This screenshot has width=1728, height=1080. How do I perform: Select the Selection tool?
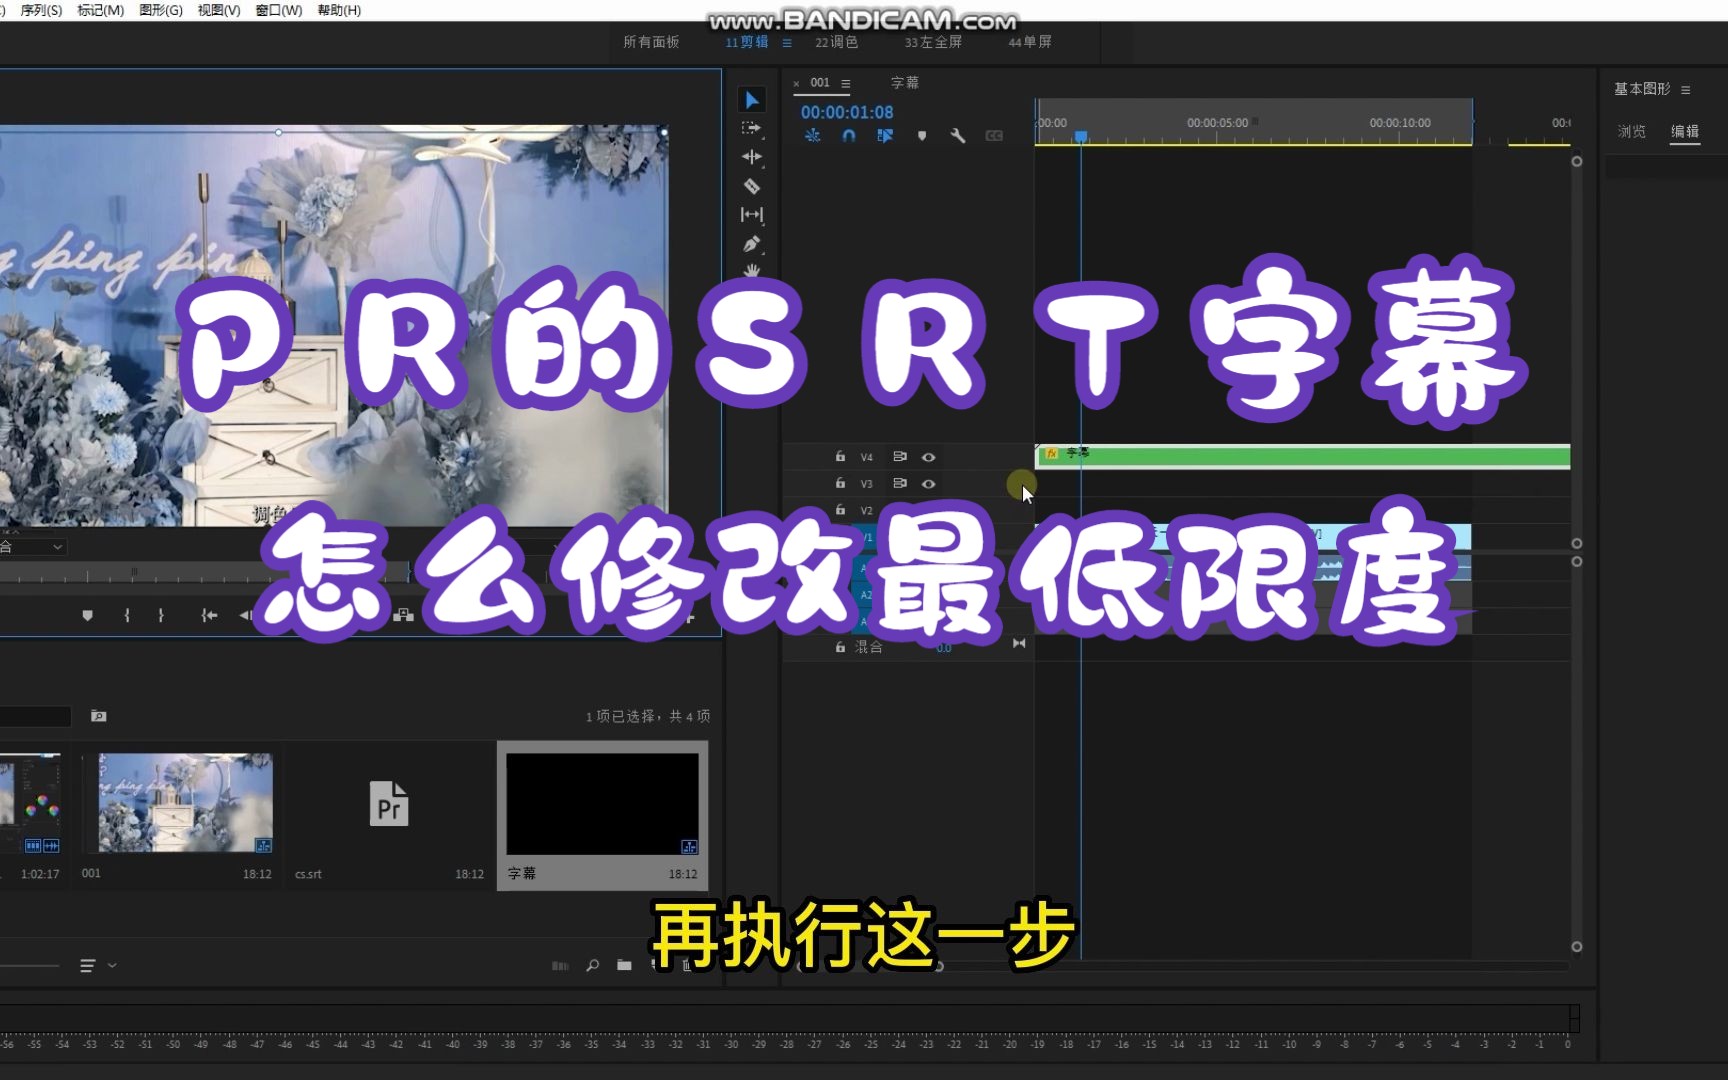(x=752, y=99)
